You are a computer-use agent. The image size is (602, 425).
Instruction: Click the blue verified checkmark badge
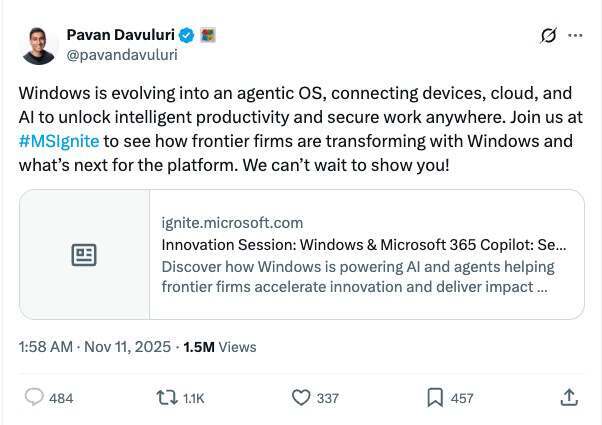click(187, 36)
